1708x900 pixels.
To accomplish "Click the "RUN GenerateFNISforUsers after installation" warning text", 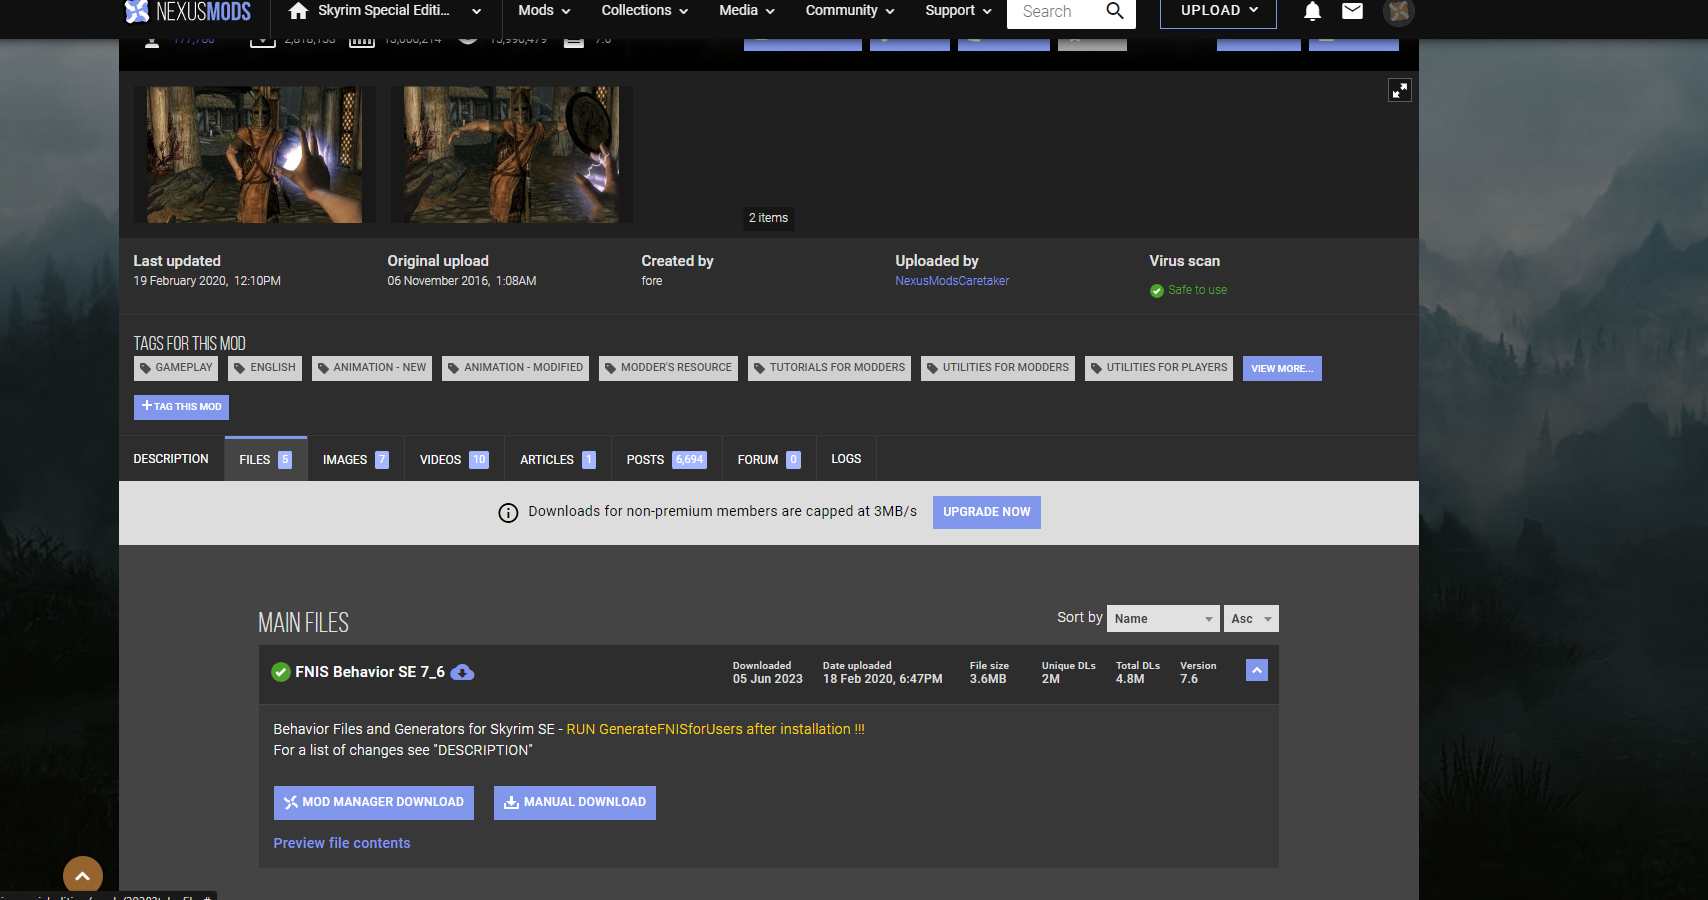I will [x=715, y=730].
